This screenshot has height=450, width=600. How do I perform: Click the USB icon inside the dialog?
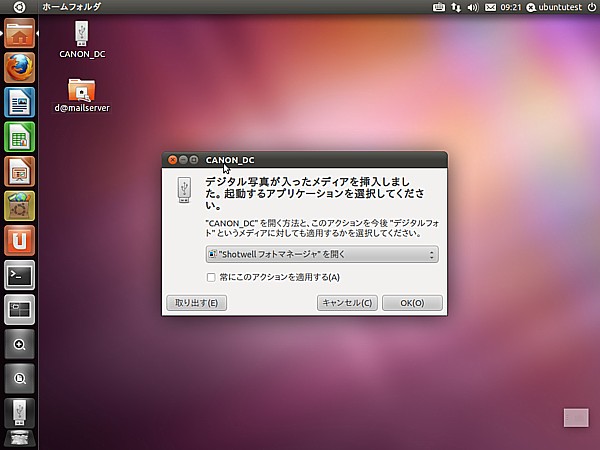184,190
